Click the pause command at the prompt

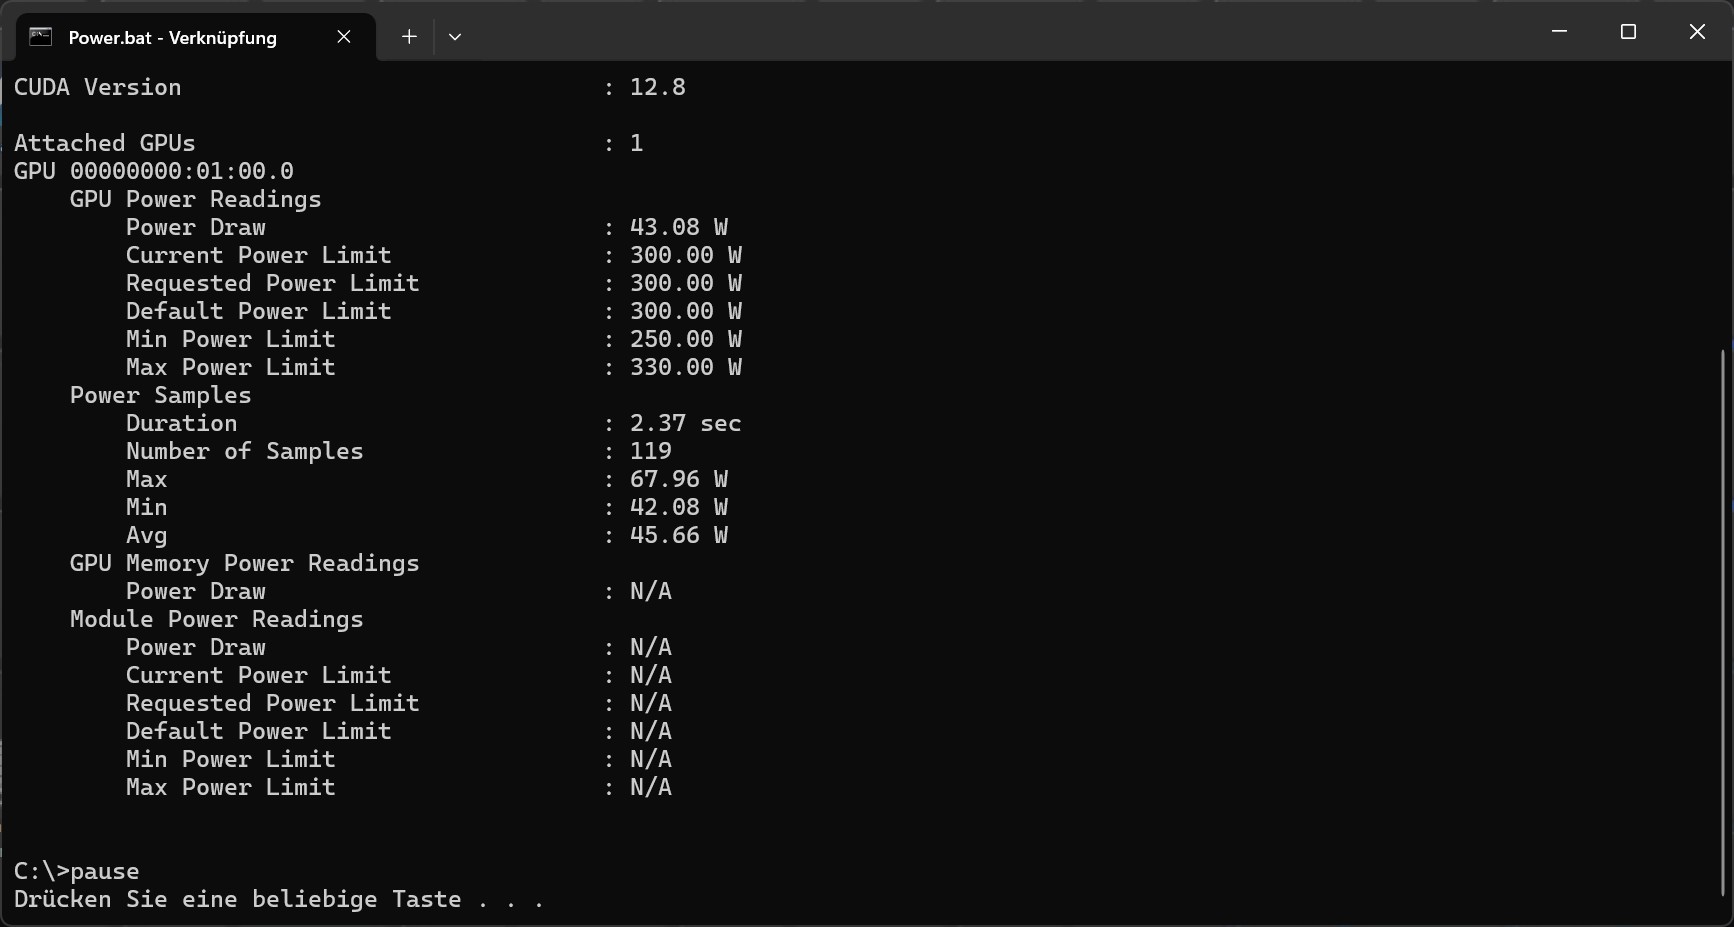[x=104, y=871]
